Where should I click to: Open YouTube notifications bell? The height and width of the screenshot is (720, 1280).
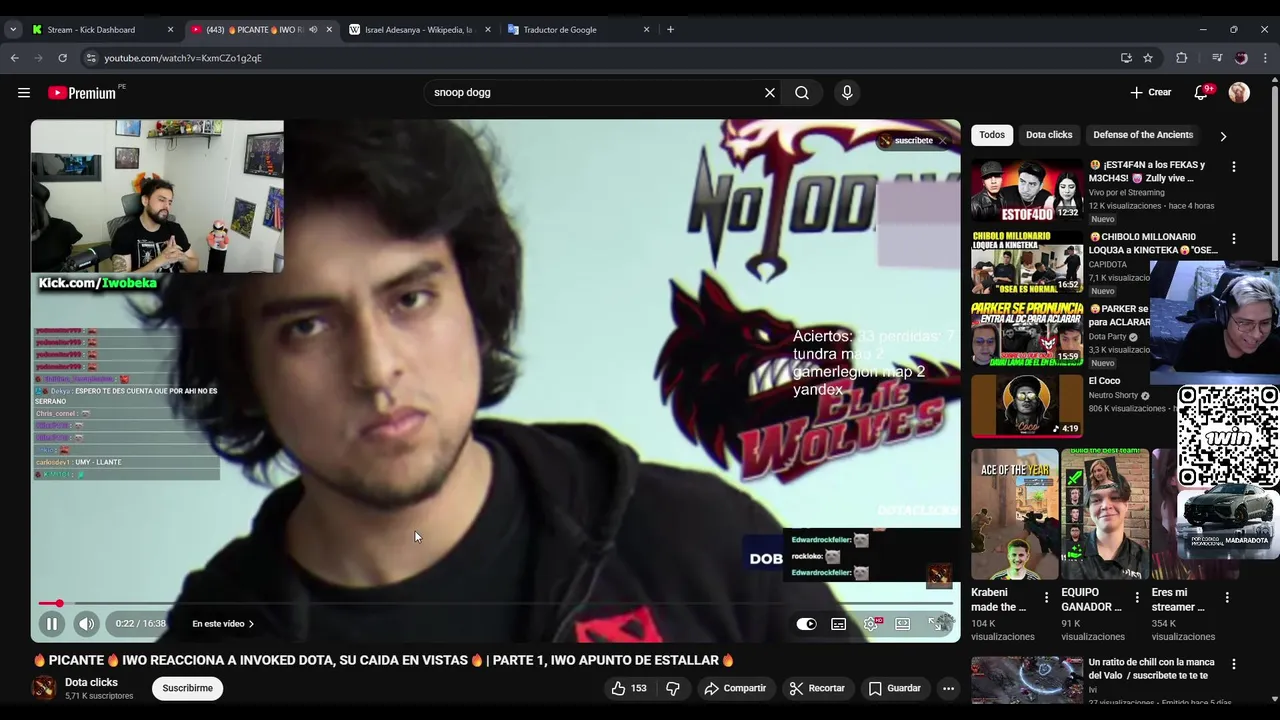[1201, 93]
